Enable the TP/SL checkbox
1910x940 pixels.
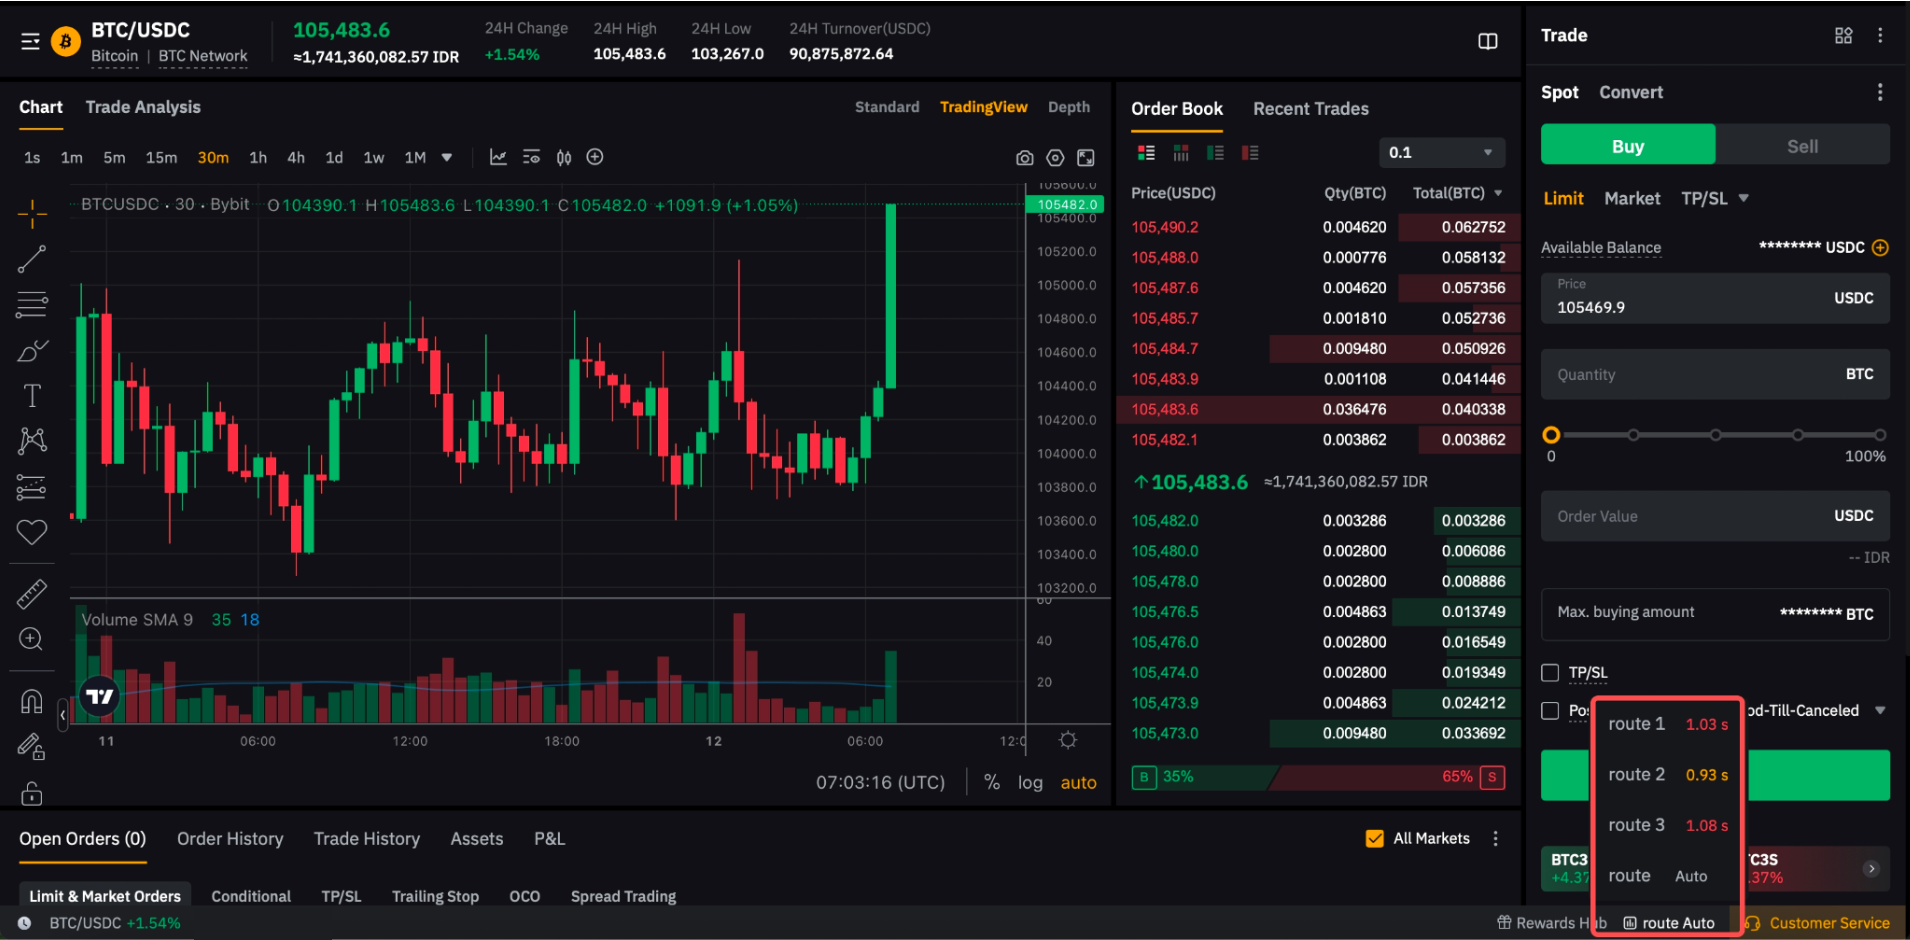click(x=1550, y=673)
